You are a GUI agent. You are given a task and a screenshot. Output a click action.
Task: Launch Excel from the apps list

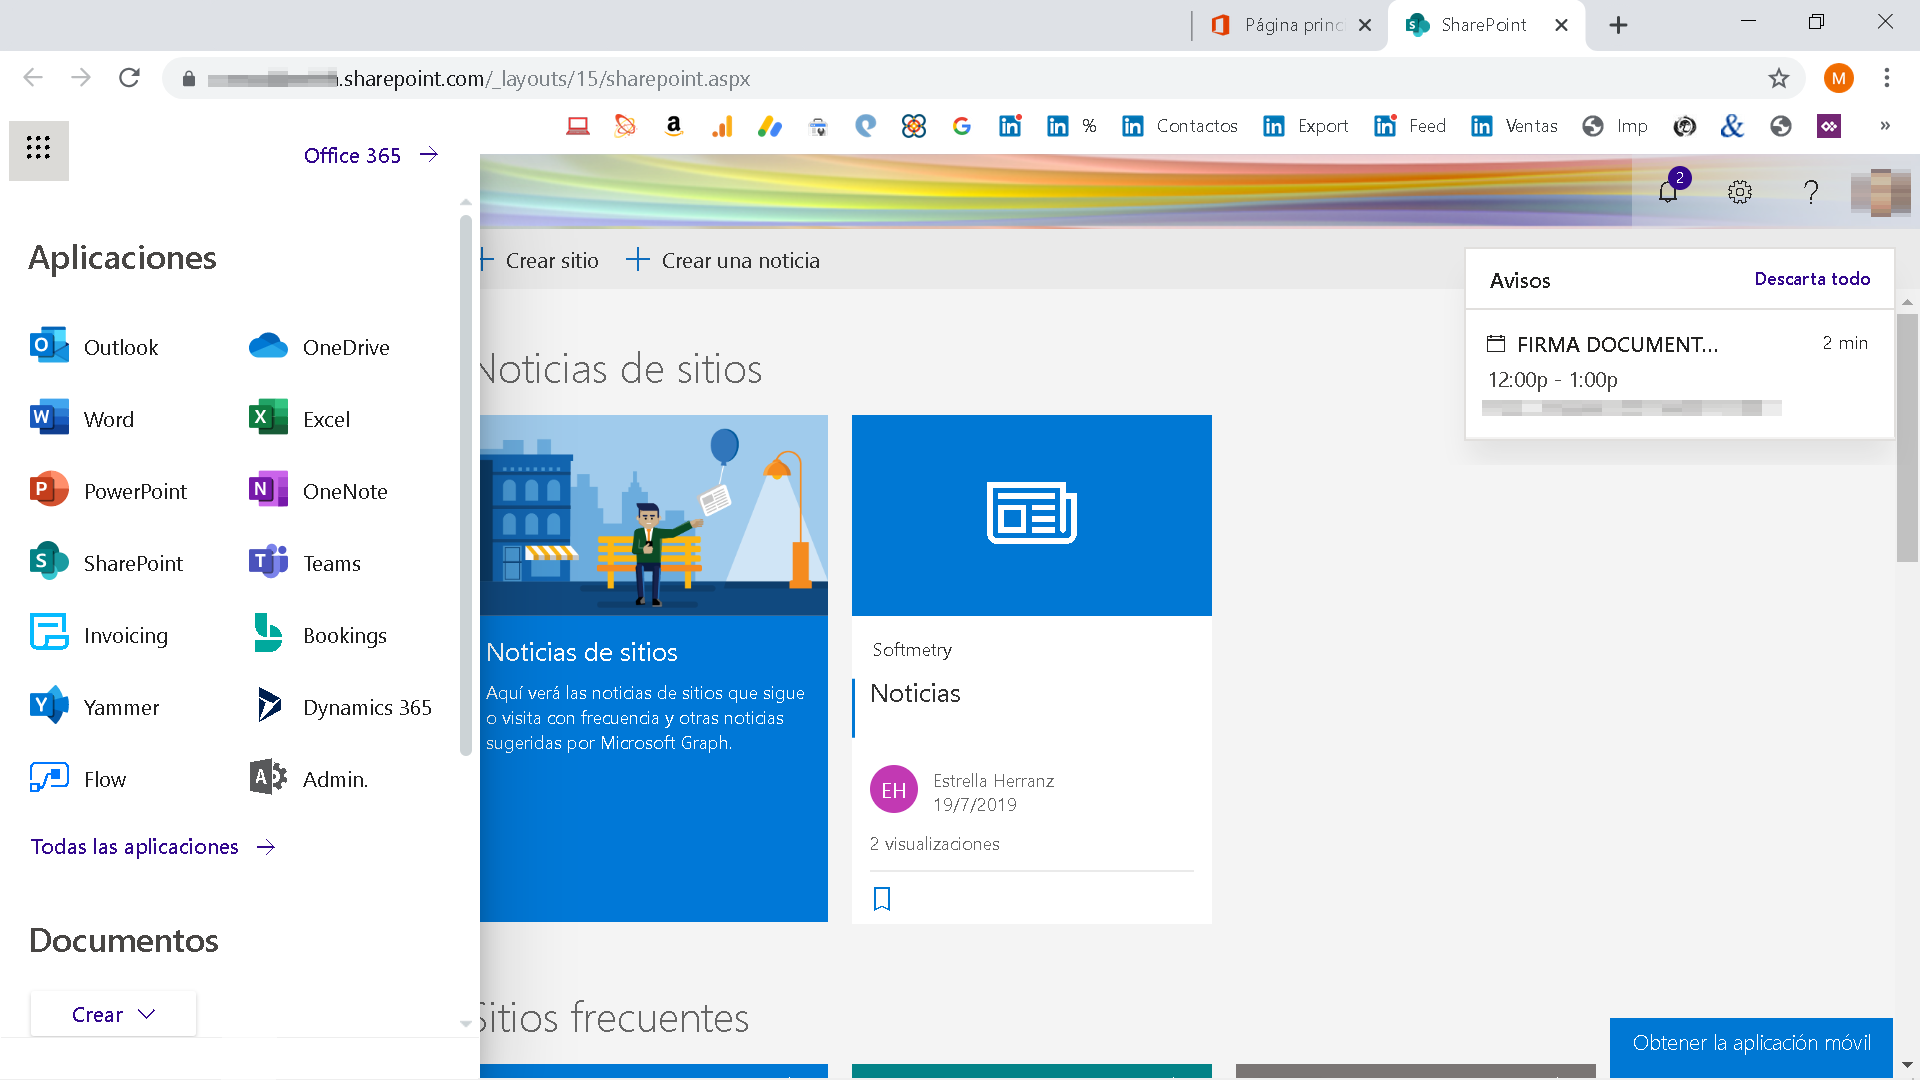[x=299, y=419]
